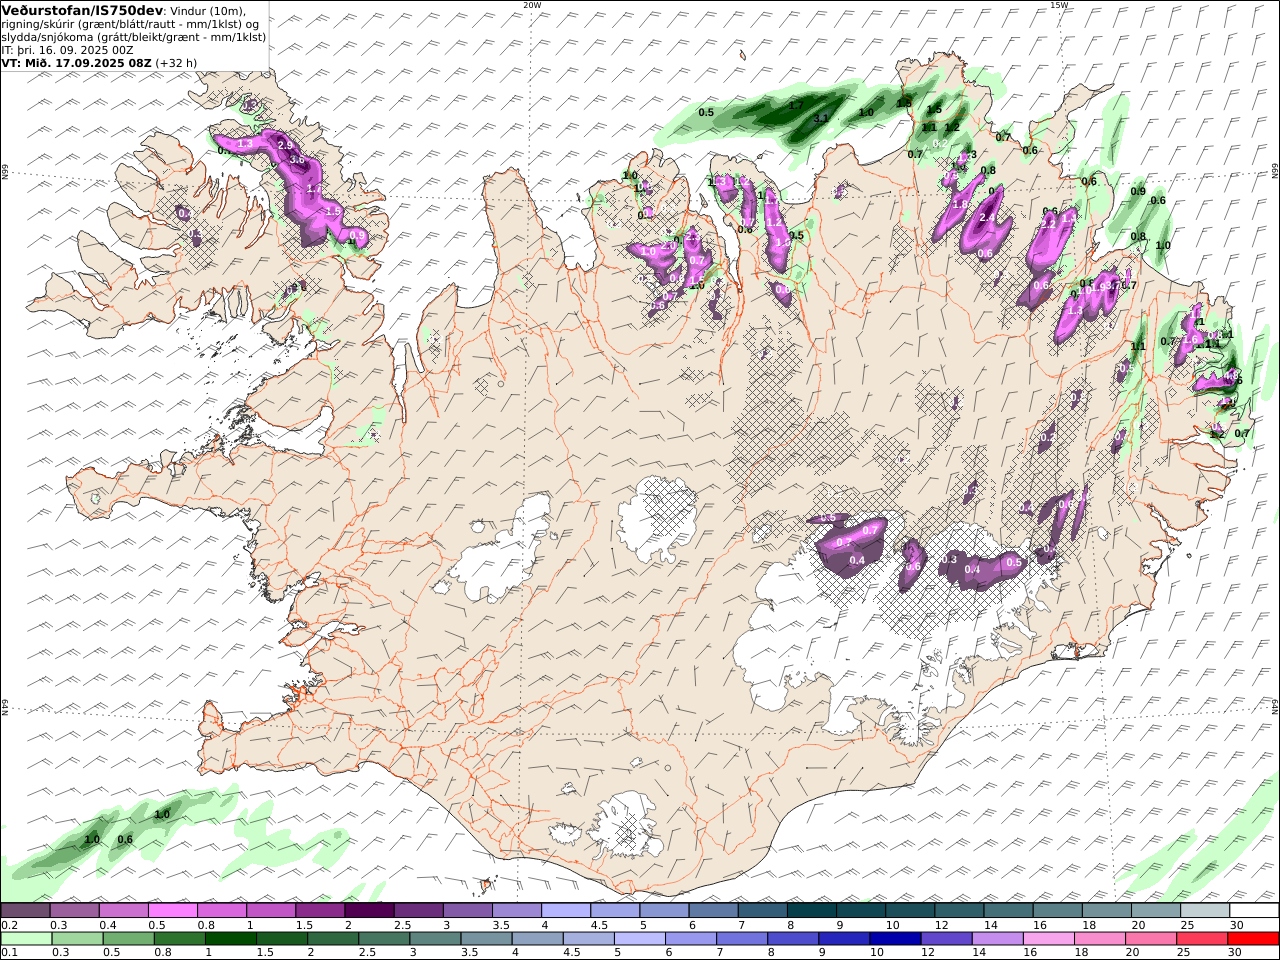Click the valid time 'VT: Mið. 17.09.2025 08Z'
The height and width of the screenshot is (960, 1280).
[77, 62]
